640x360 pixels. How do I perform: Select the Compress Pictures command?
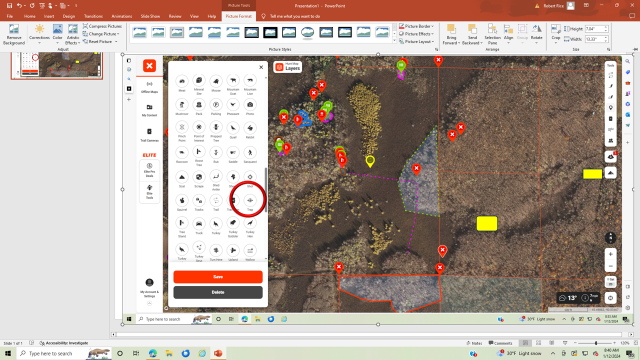pos(102,26)
